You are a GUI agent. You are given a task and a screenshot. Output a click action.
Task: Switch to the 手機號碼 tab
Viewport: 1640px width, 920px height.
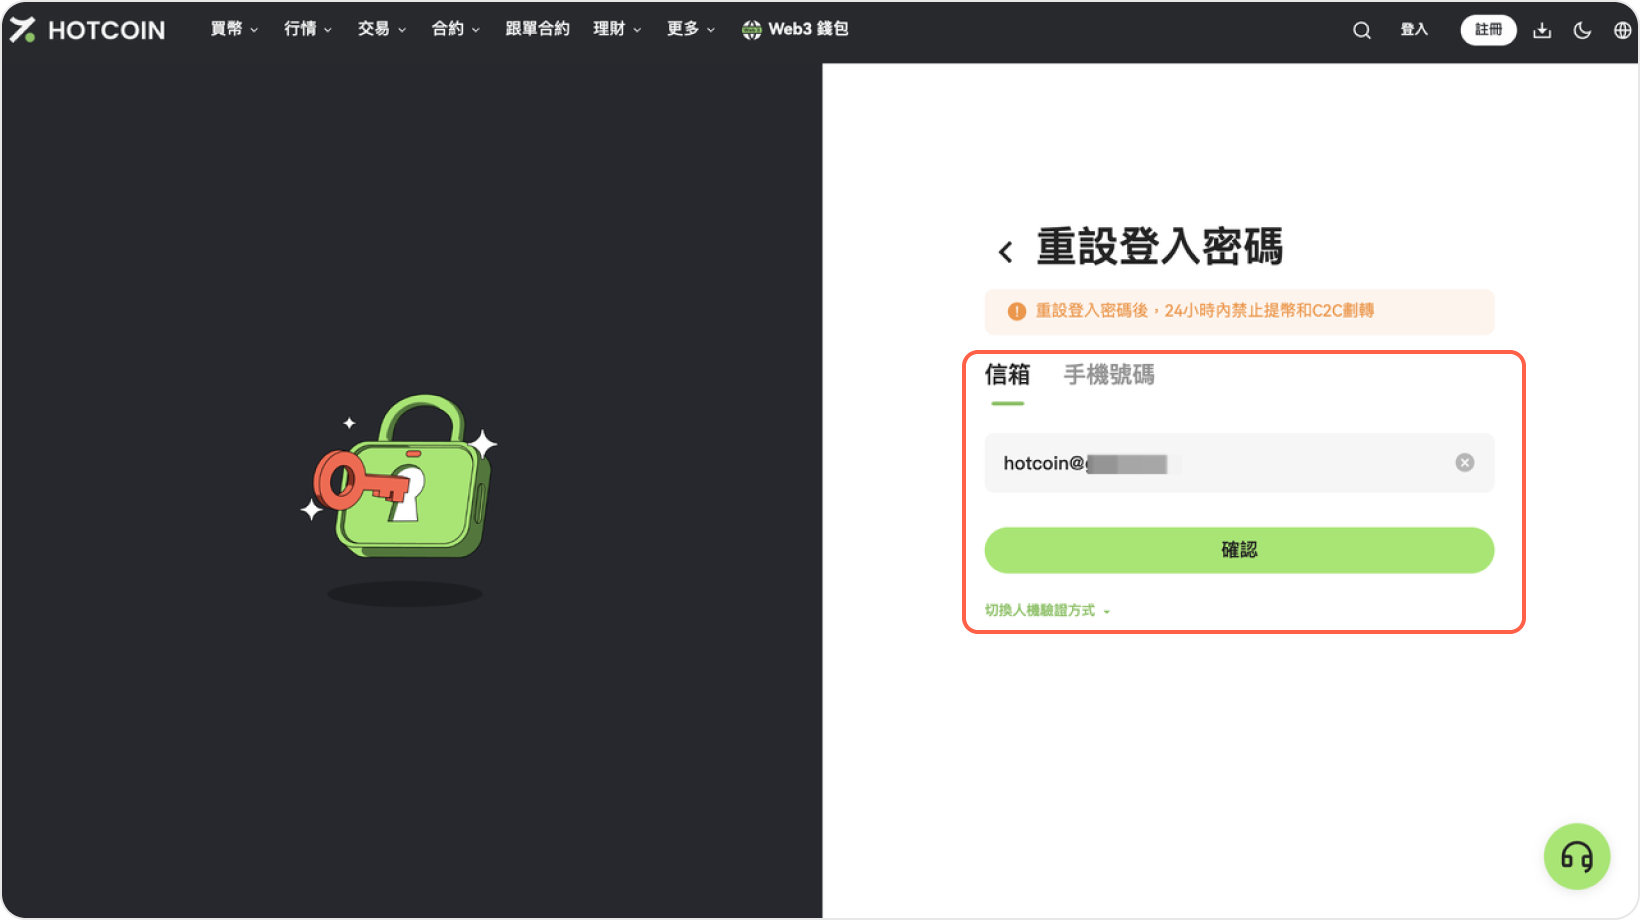click(x=1108, y=375)
